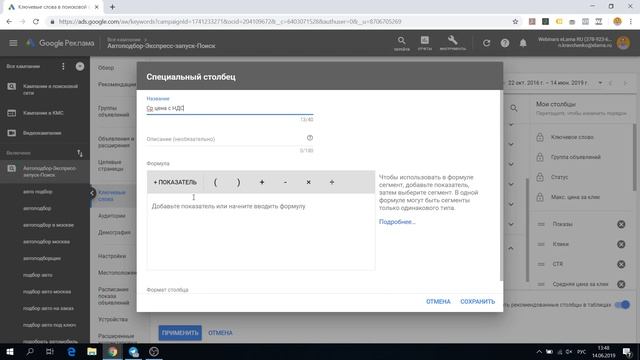
Task: Remove the Показы column
Action: click(x=621, y=224)
